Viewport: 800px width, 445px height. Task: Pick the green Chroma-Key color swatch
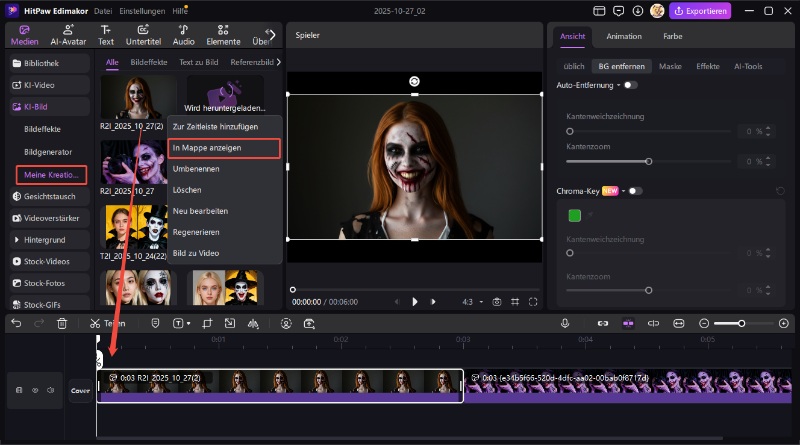[574, 215]
